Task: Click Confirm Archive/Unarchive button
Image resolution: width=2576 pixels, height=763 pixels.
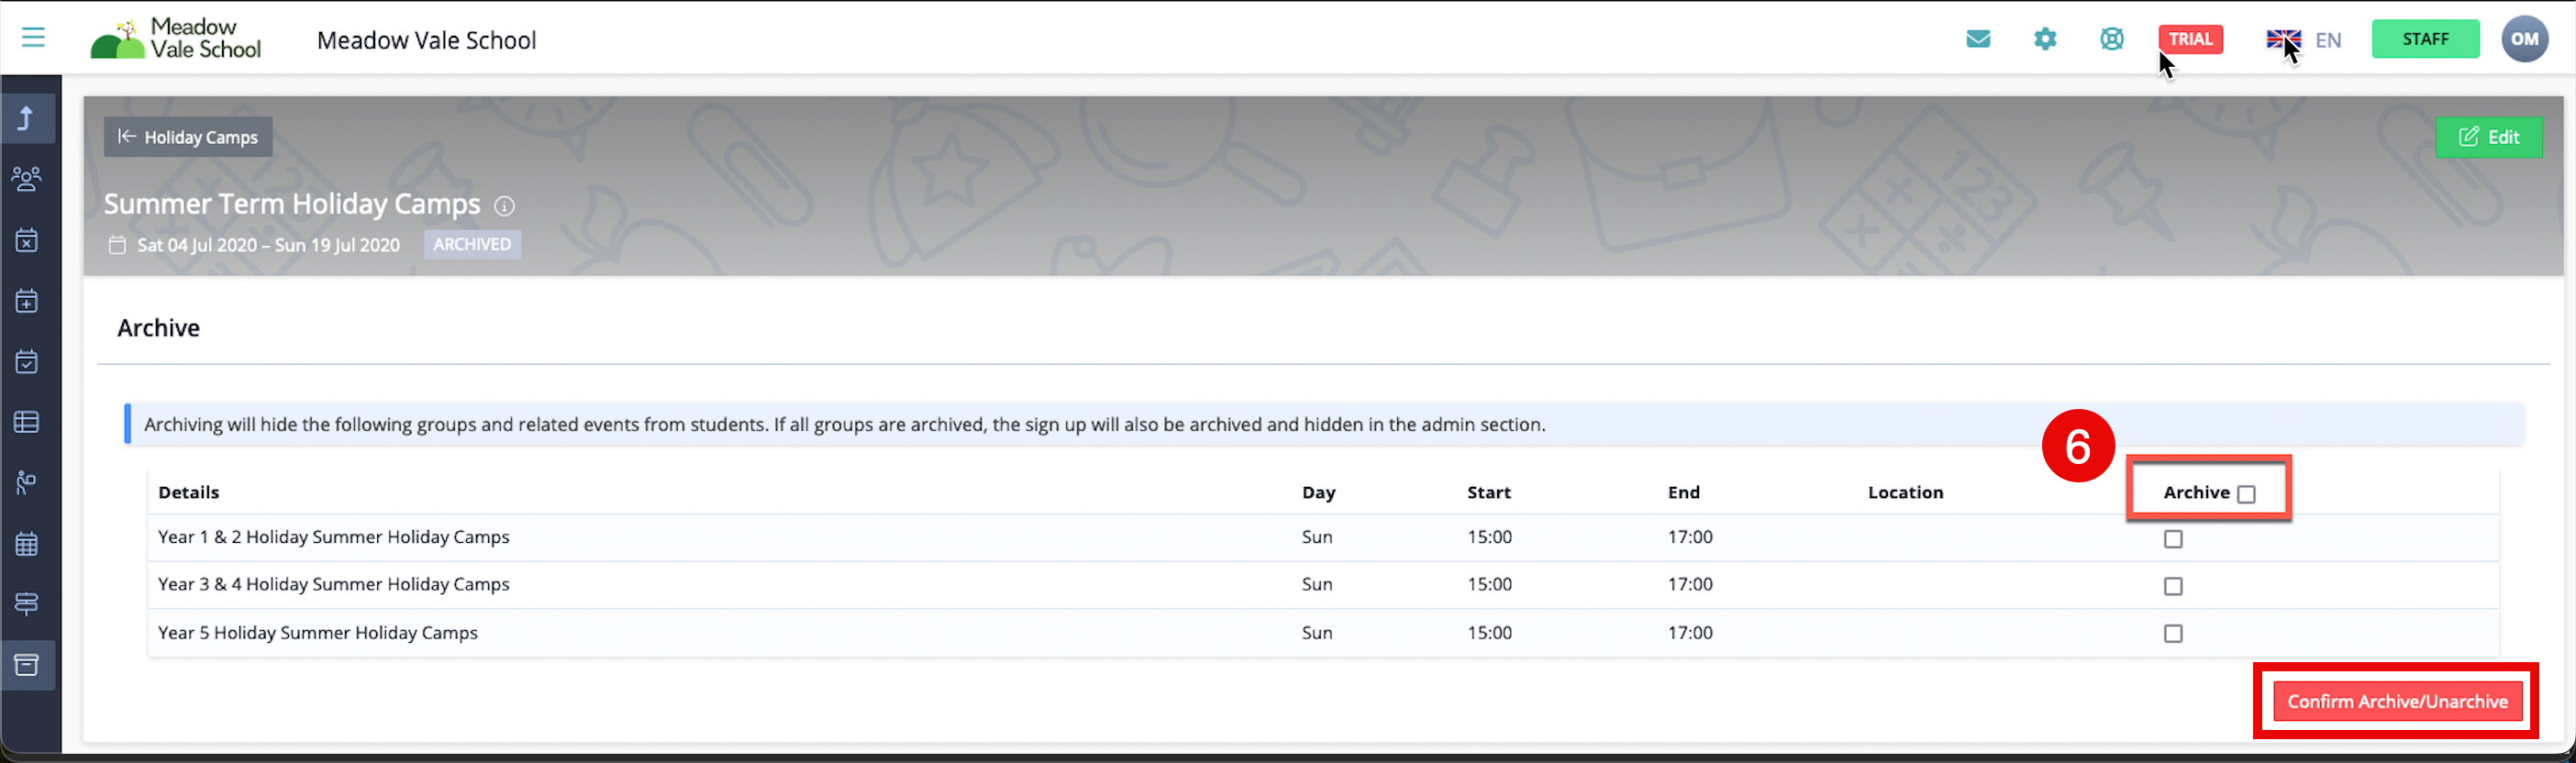Action: click(x=2397, y=701)
